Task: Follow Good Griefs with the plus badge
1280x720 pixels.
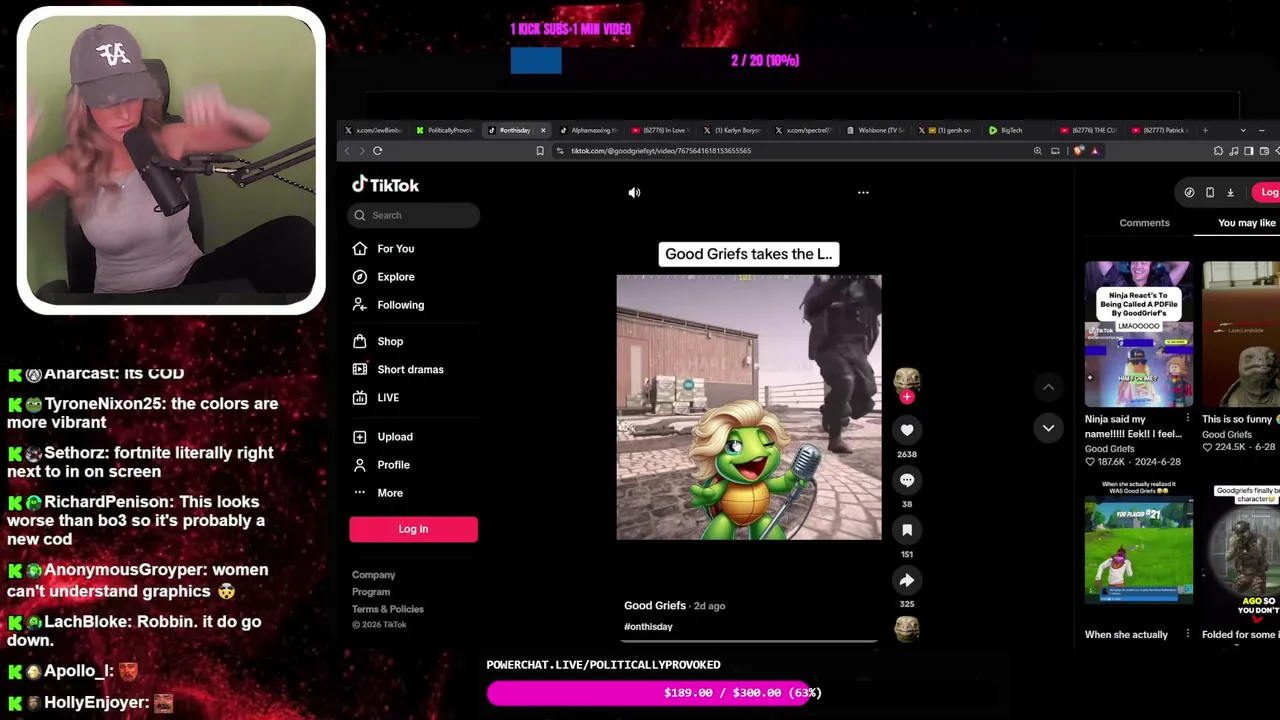Action: coord(907,397)
